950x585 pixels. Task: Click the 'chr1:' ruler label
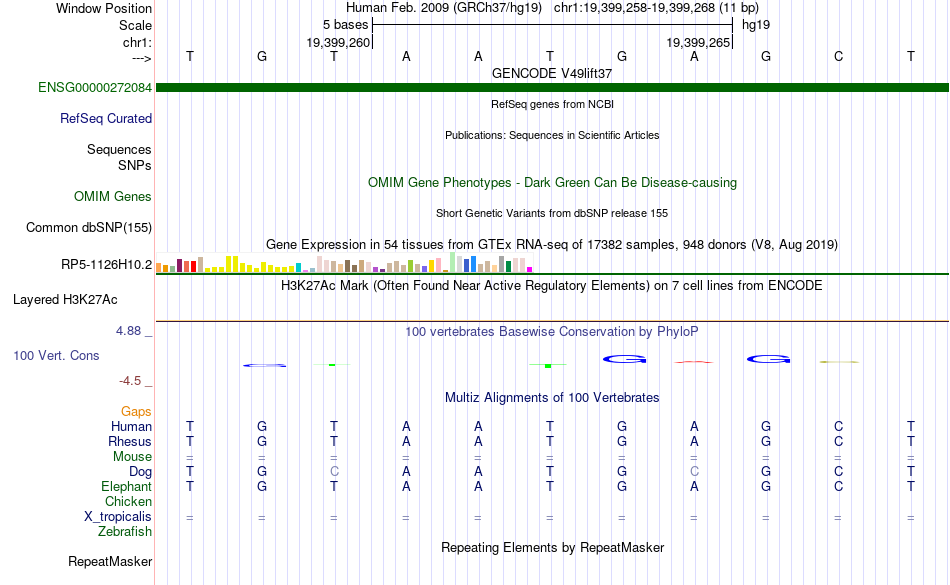(x=138, y=42)
